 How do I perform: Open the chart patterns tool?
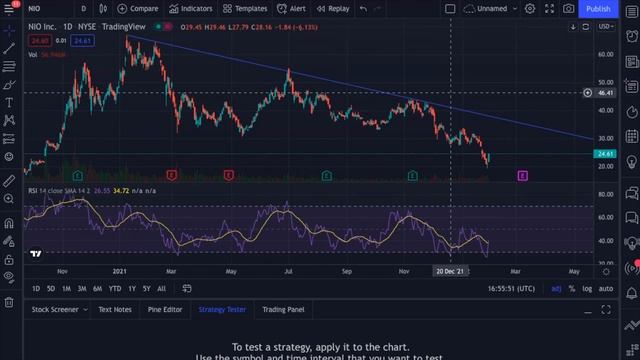pyautogui.click(x=9, y=120)
